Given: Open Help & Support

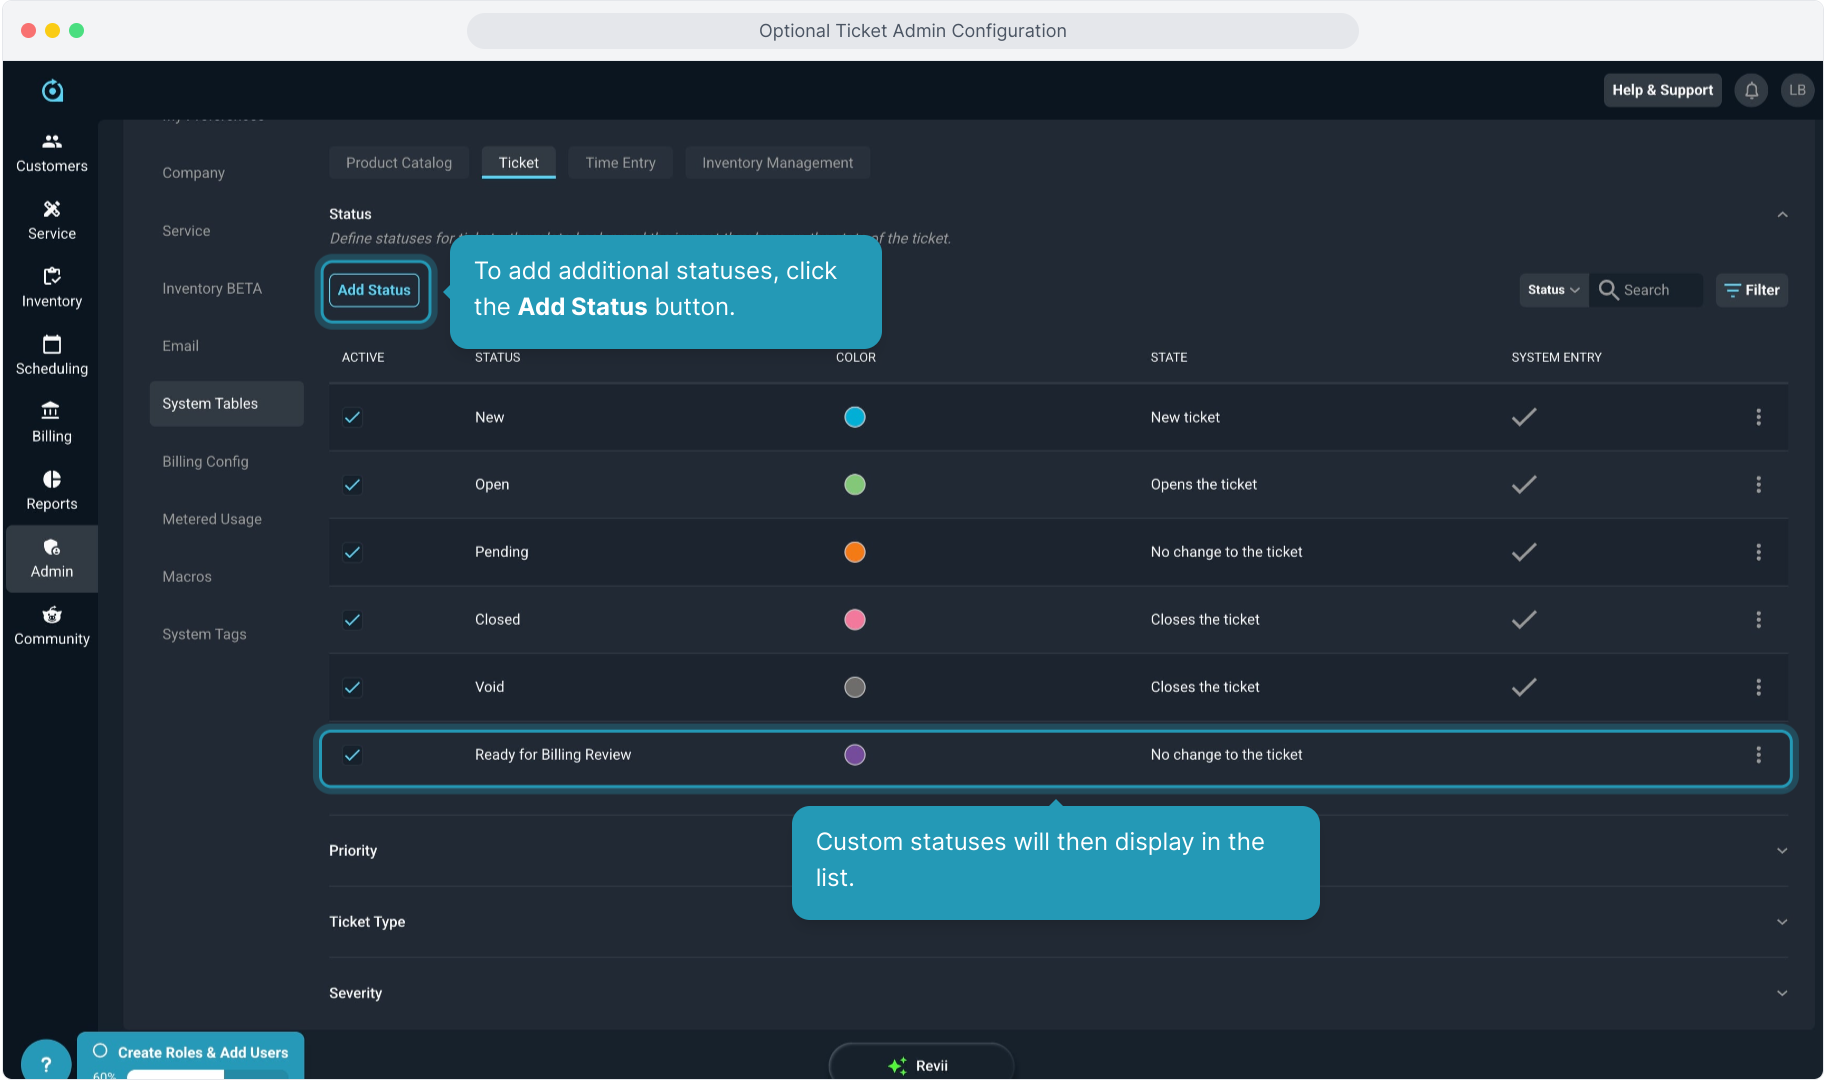Looking at the screenshot, I should [x=1662, y=90].
